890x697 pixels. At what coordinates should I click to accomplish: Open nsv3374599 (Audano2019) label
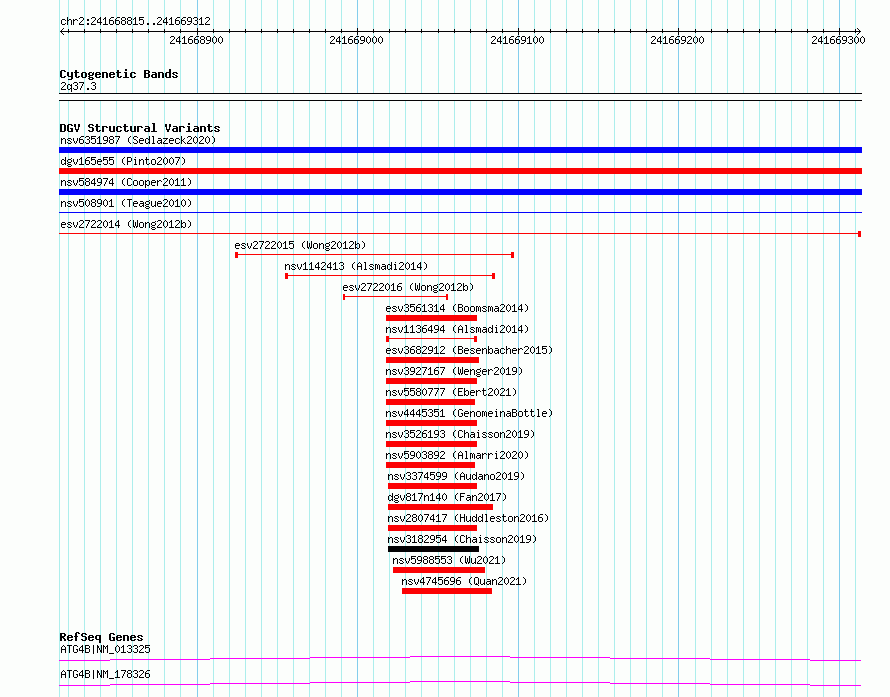pos(456,476)
